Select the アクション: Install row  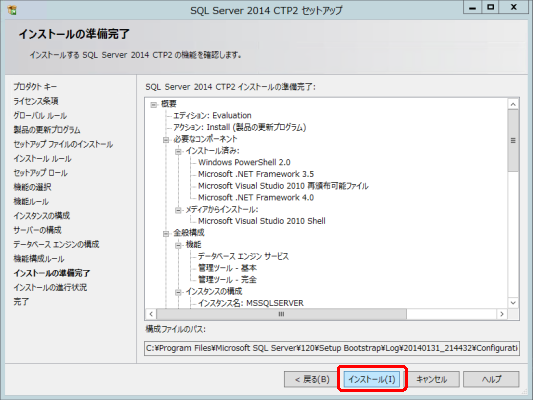point(240,127)
